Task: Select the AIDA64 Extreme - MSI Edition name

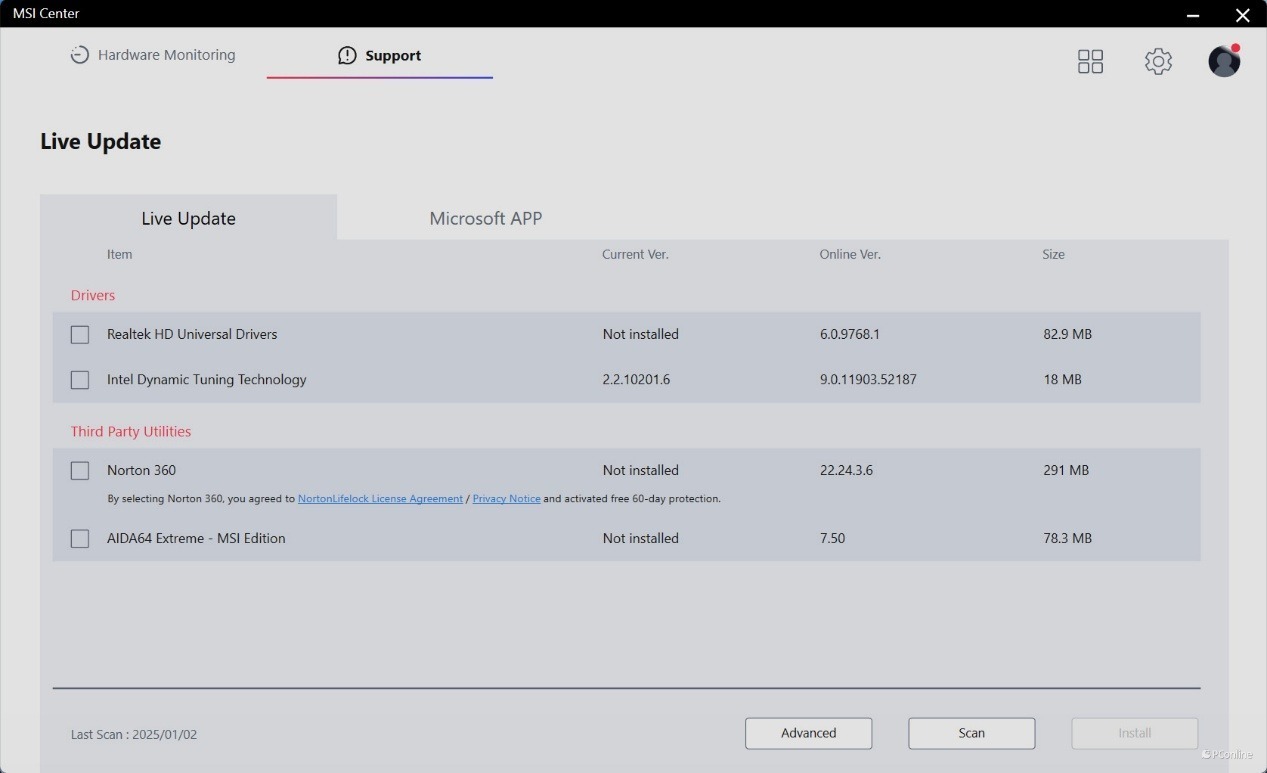Action: [x=196, y=538]
